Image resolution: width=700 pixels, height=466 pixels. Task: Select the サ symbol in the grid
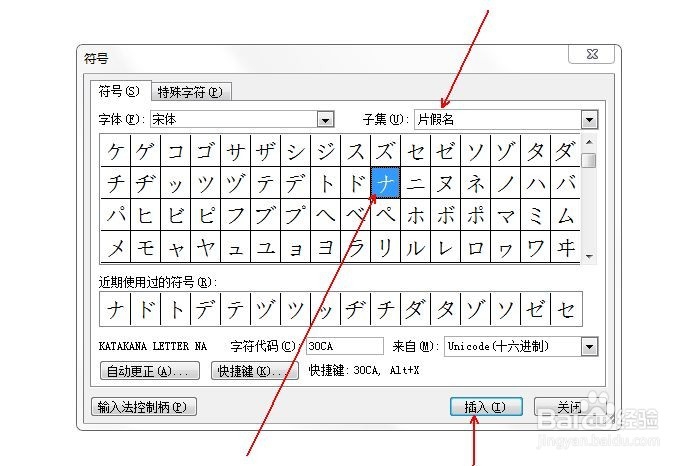235,151
